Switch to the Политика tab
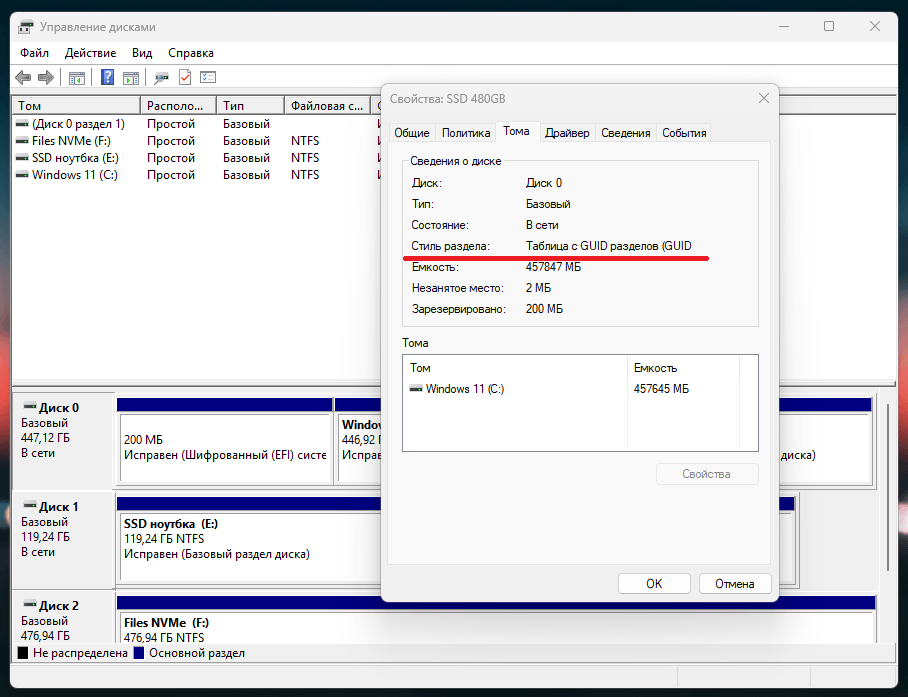908x697 pixels. [x=466, y=133]
